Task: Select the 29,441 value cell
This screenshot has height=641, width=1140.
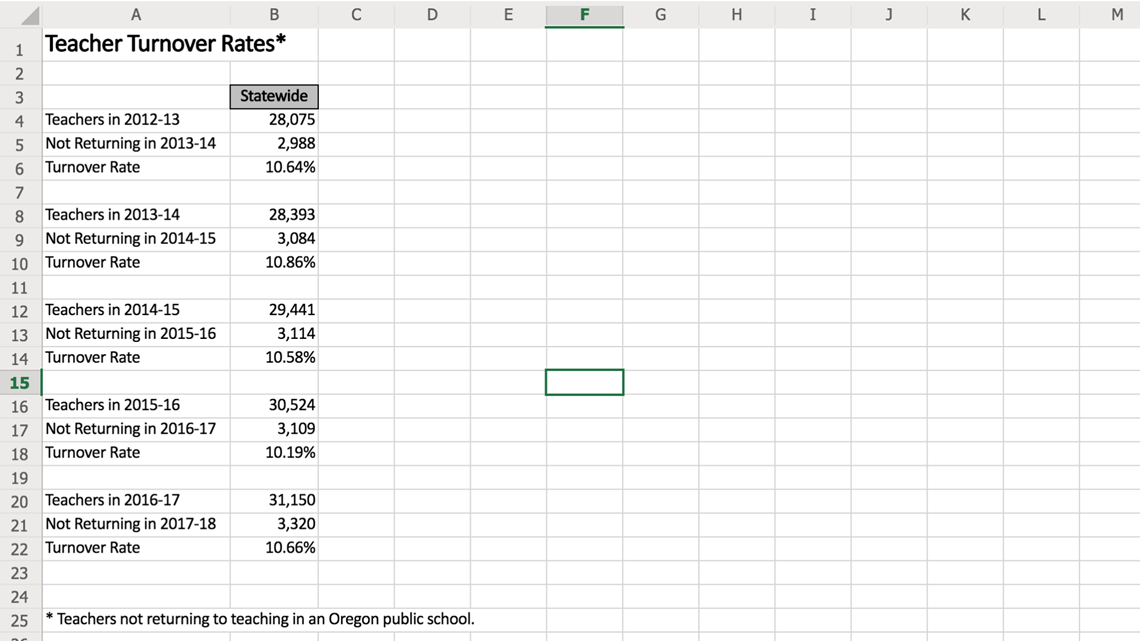Action: (274, 310)
